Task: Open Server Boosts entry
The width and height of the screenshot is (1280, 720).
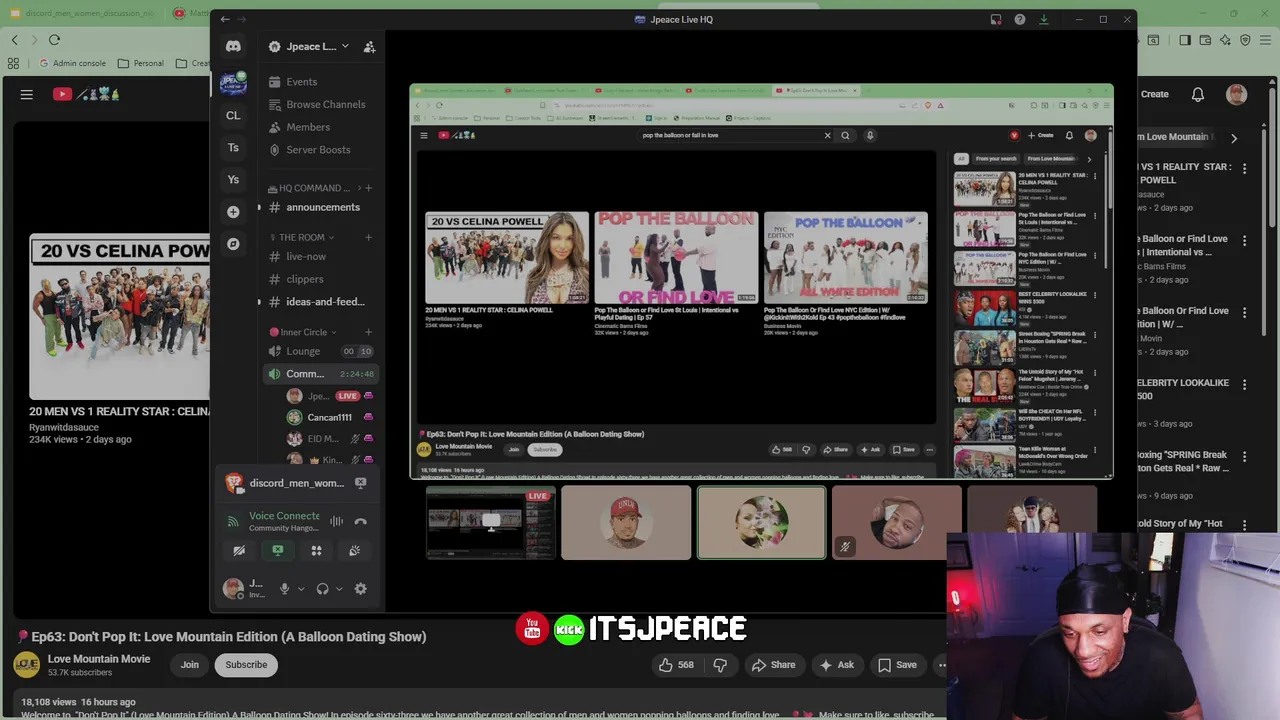Action: pos(309,150)
